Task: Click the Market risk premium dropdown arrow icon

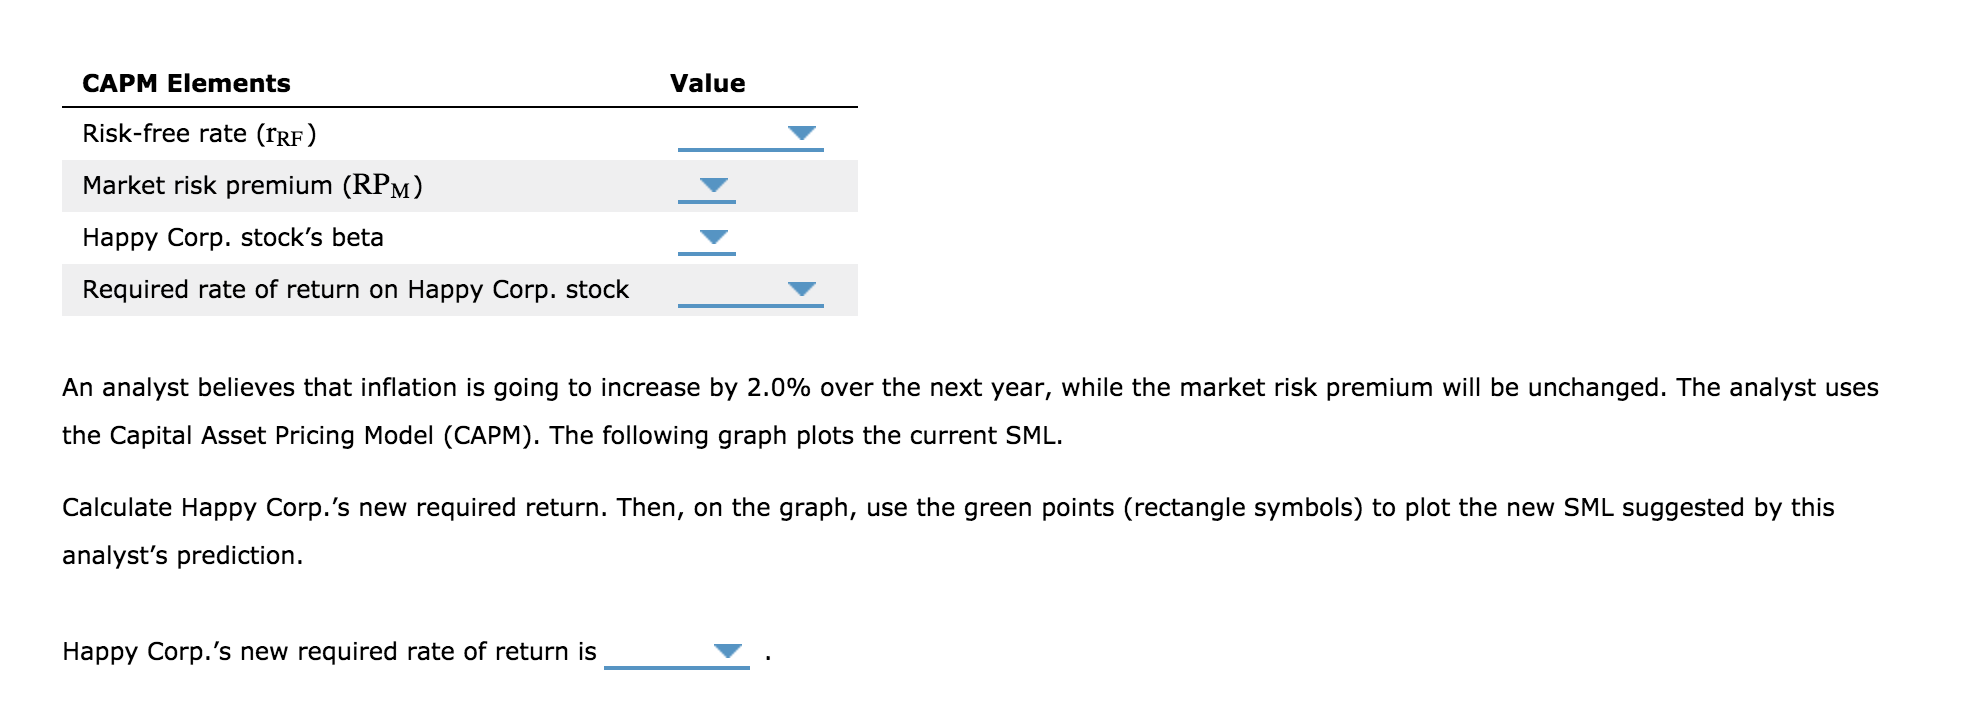Action: pos(711,183)
